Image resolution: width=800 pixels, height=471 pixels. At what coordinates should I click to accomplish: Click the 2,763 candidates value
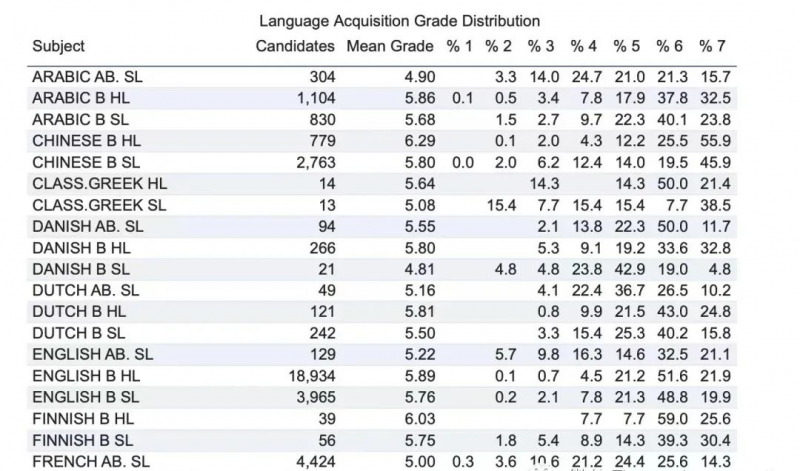pos(316,162)
